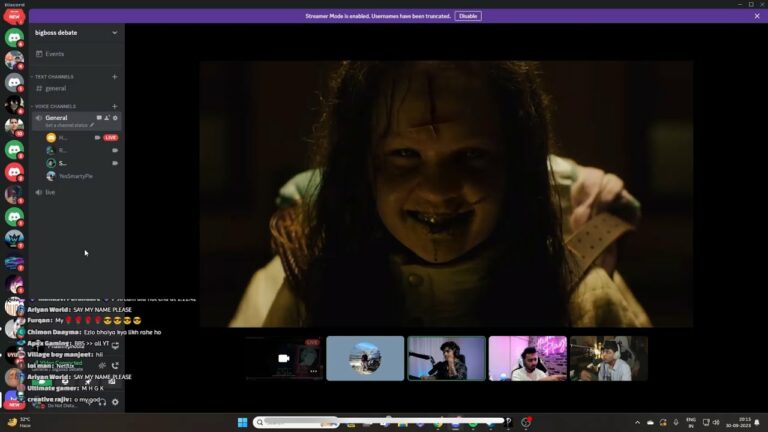Click the red LIVE badge in voice list
Screen dimensions: 768x432
(111, 138)
